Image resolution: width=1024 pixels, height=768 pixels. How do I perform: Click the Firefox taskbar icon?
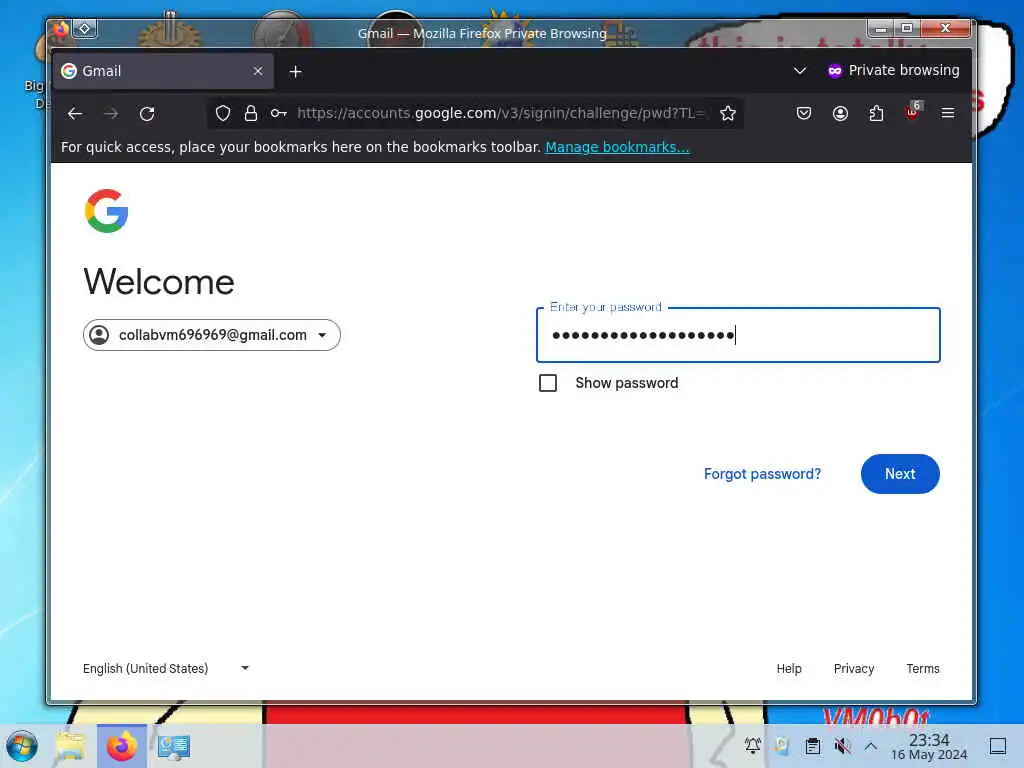tap(121, 746)
